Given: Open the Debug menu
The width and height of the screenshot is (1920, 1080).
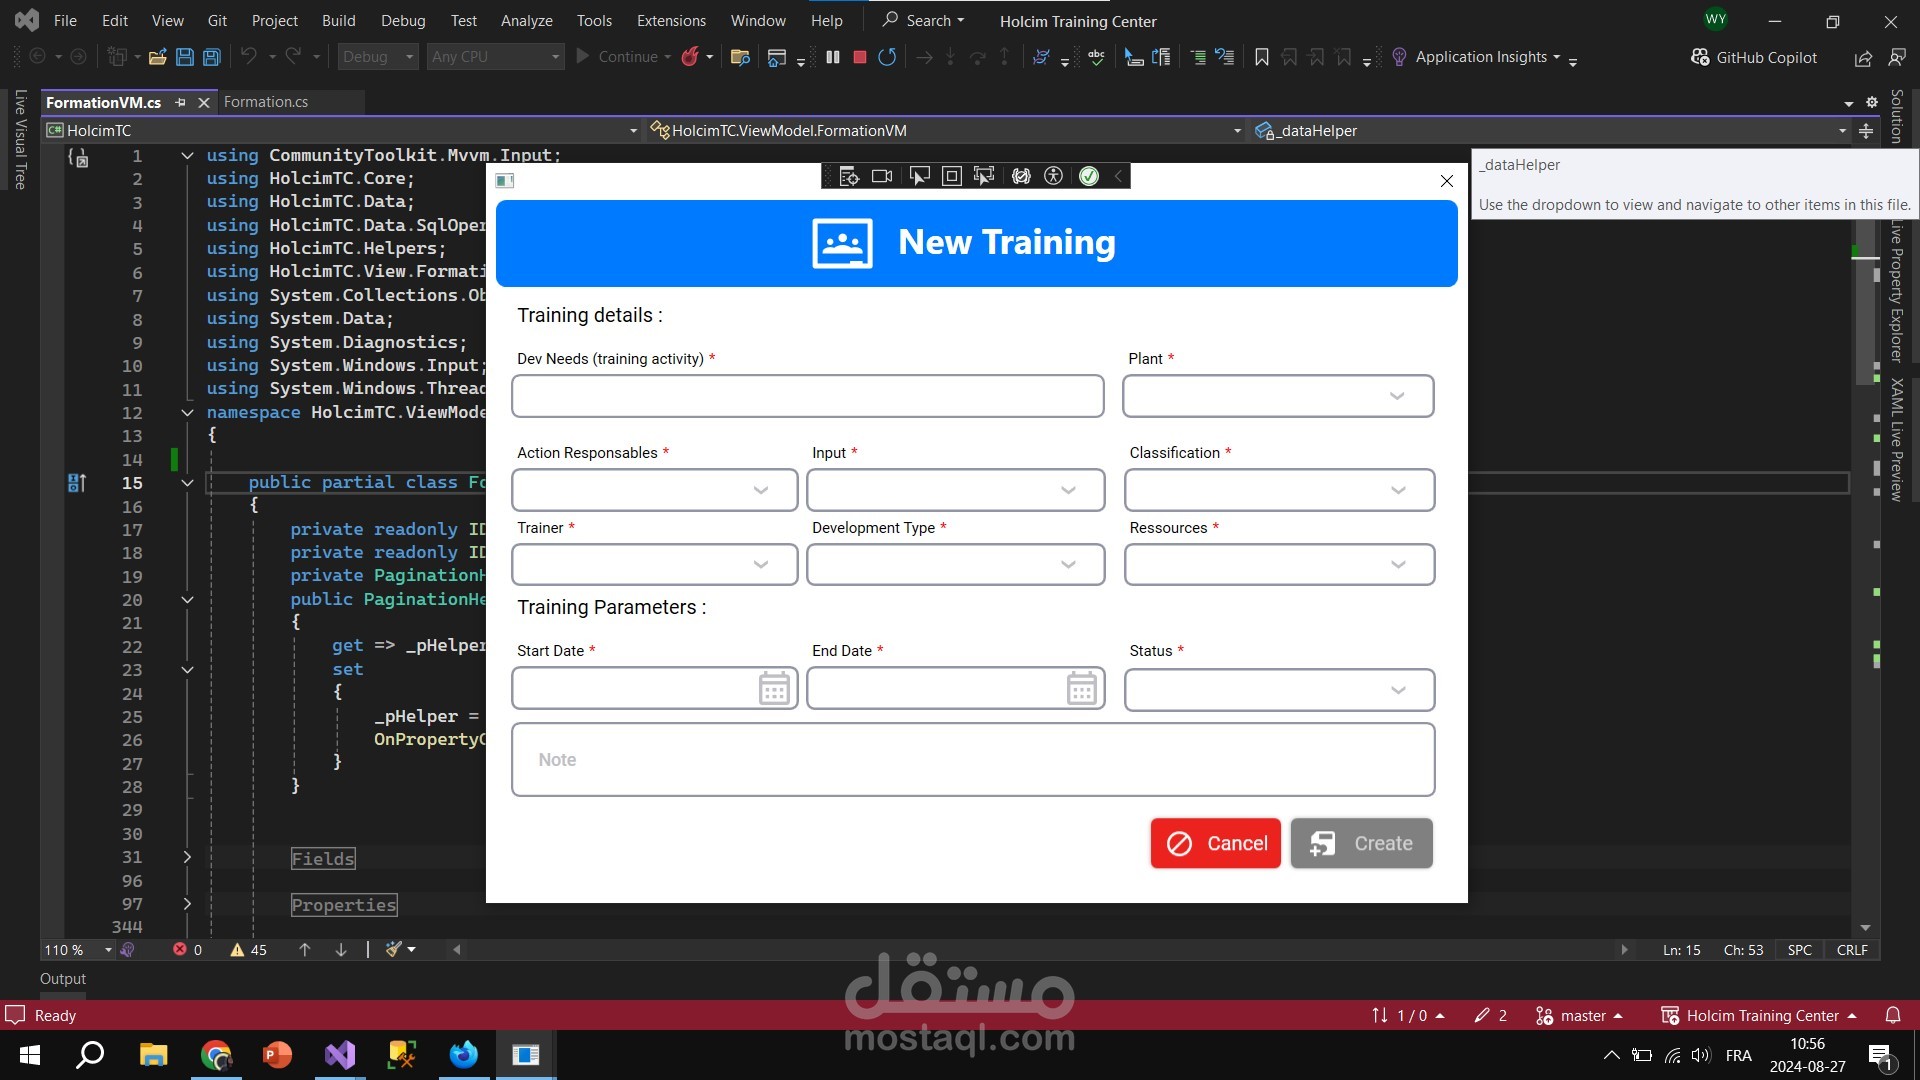Looking at the screenshot, I should coord(403,20).
